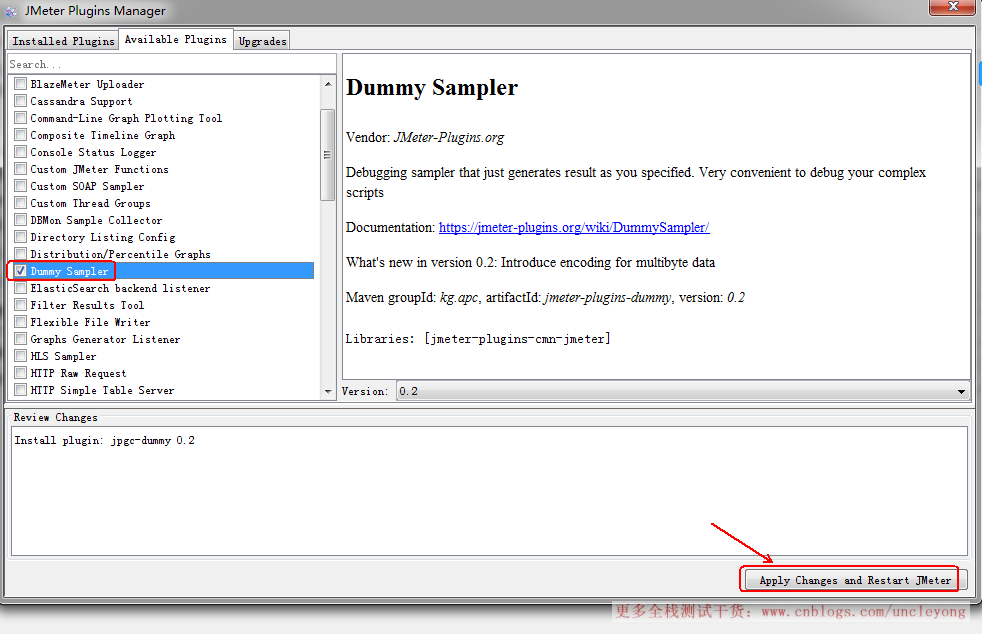Check the HTTP Simple Table Server checkbox
Viewport: 982px width, 634px height.
coord(21,390)
